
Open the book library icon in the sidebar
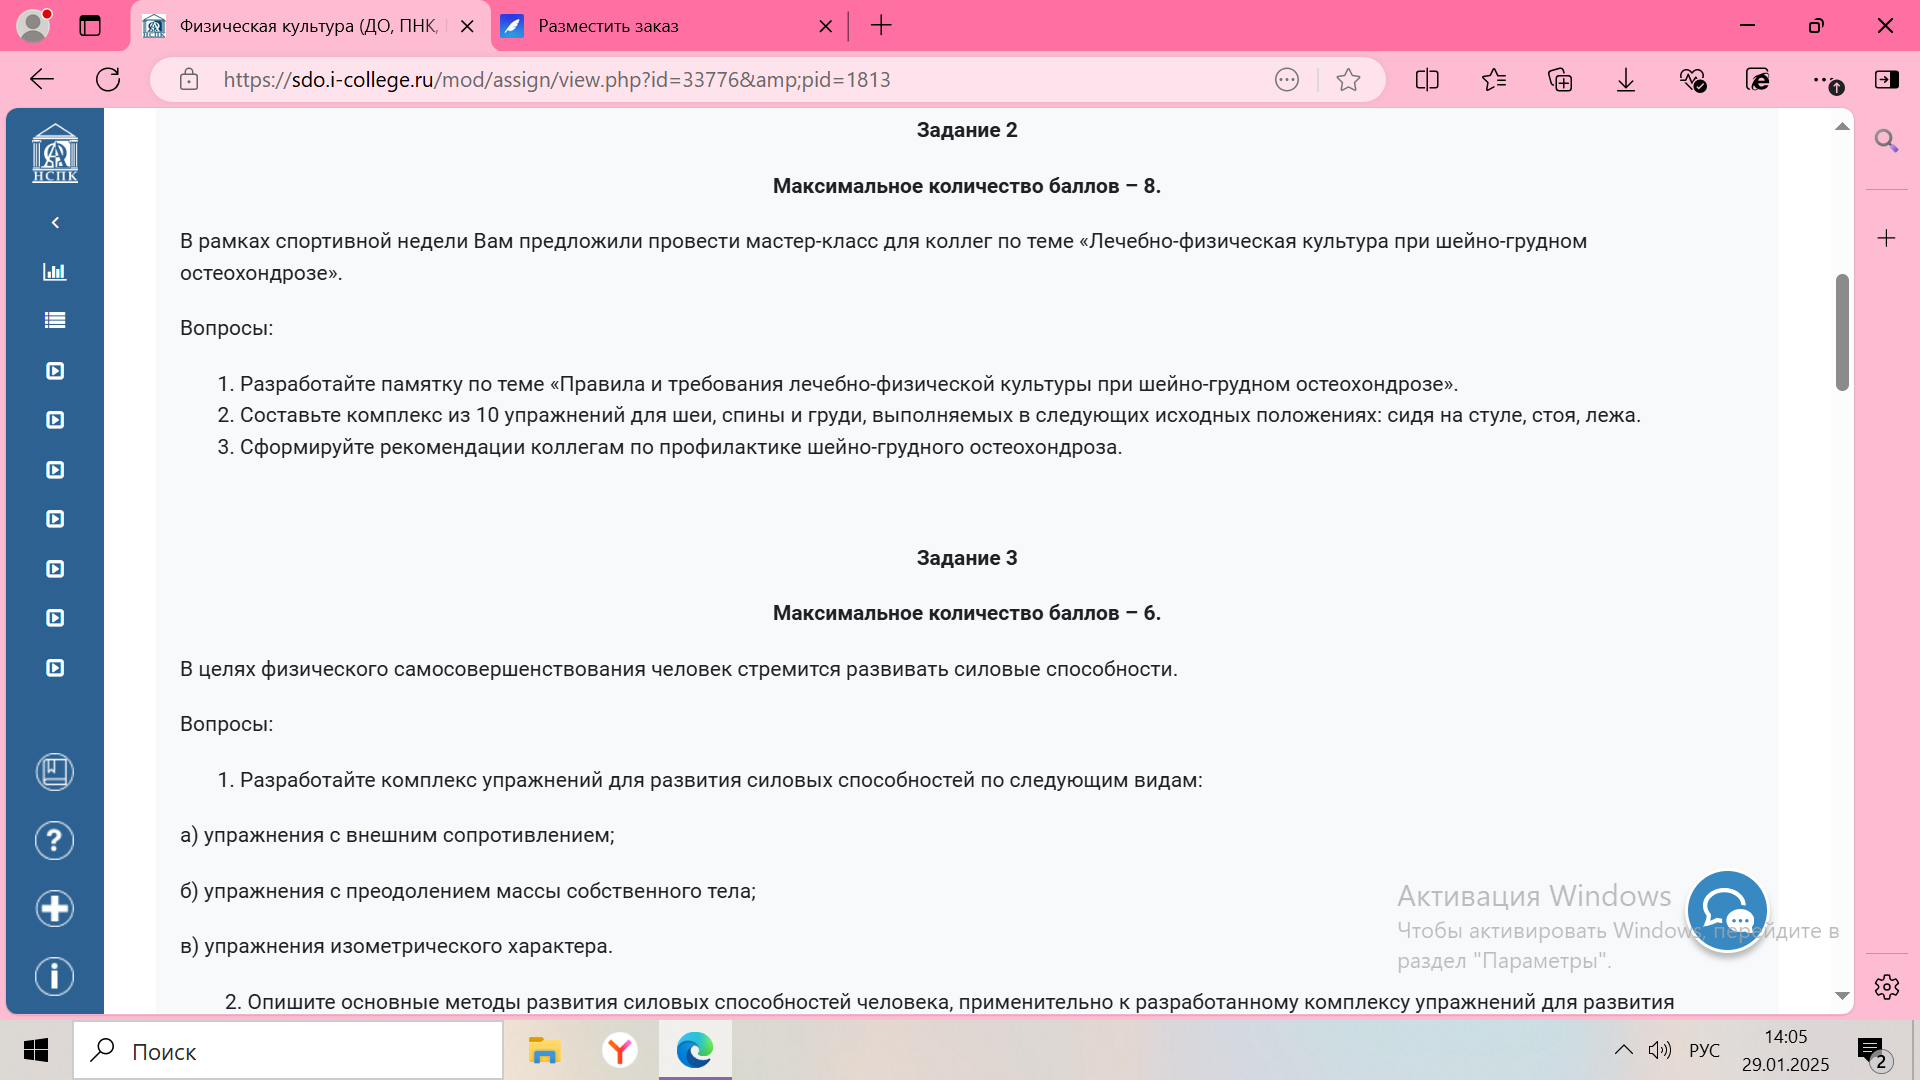[x=55, y=772]
